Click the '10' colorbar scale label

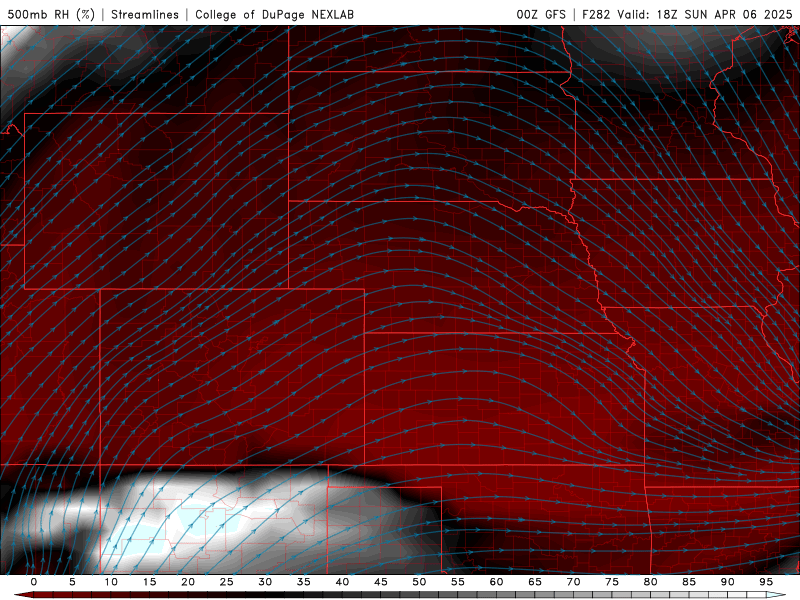[x=111, y=582]
